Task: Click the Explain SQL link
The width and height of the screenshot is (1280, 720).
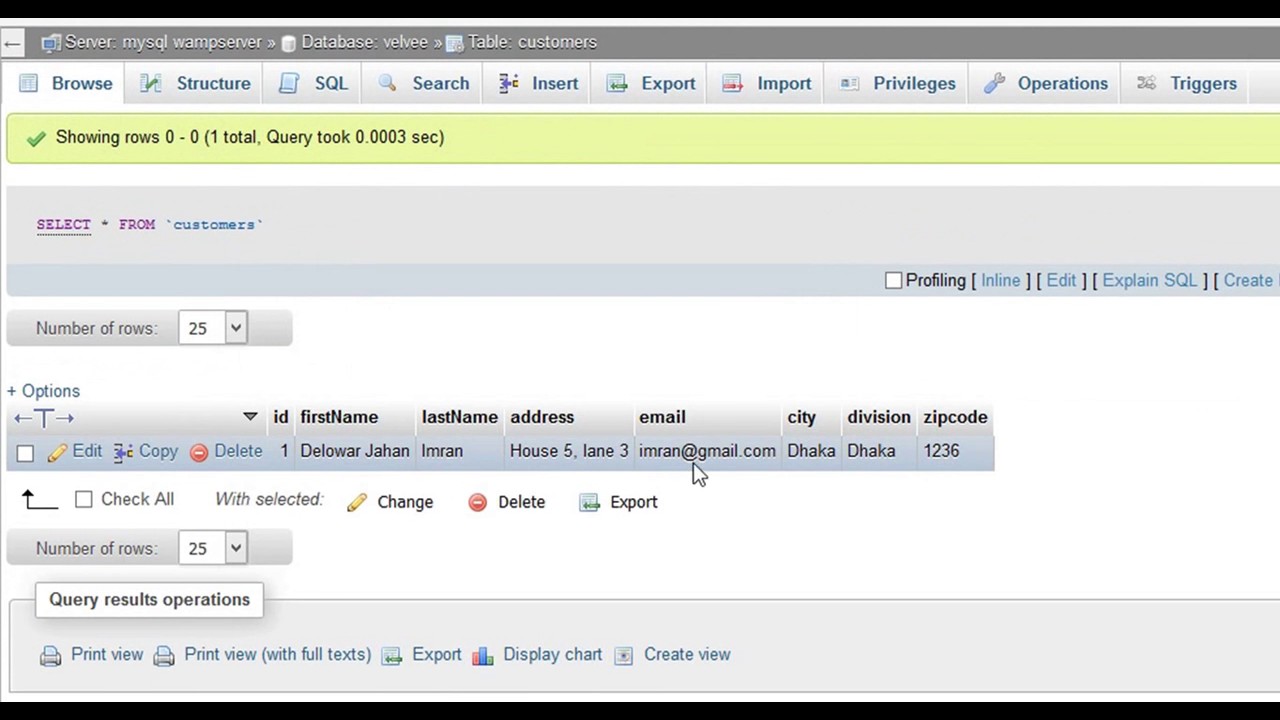Action: pyautogui.click(x=1149, y=281)
